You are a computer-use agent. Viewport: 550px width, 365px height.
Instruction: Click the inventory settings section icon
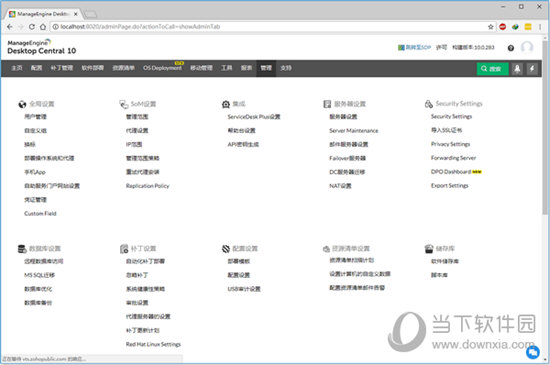point(326,249)
